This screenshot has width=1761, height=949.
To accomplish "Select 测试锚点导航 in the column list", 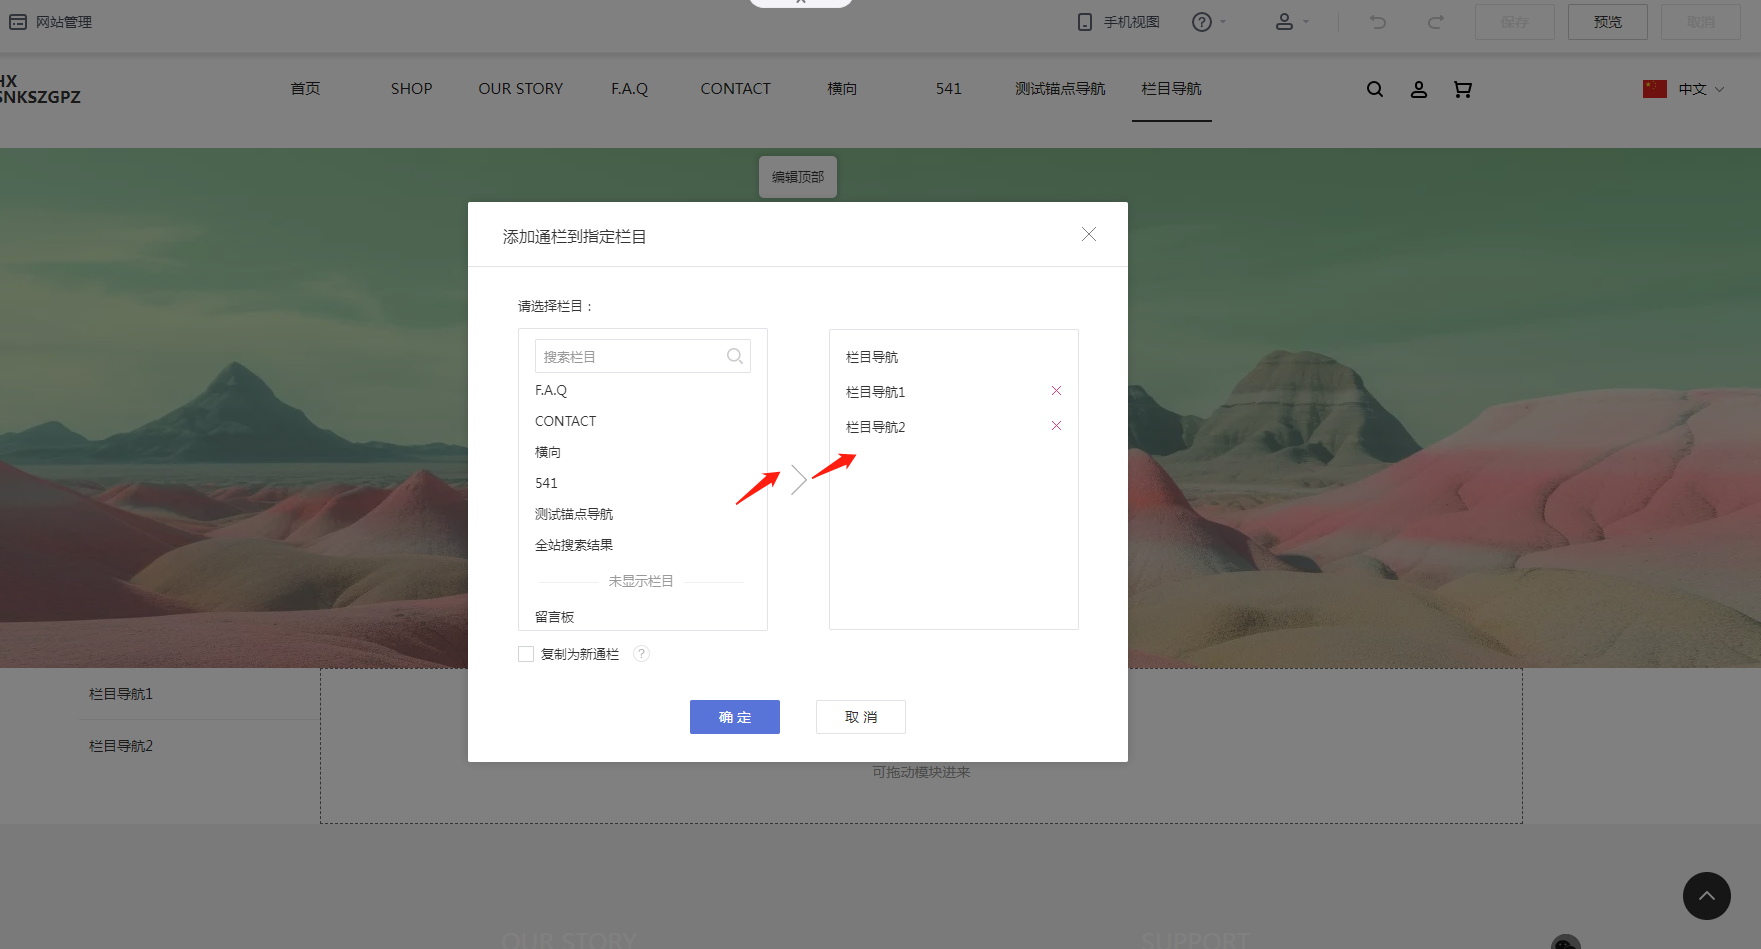I will coord(574,514).
